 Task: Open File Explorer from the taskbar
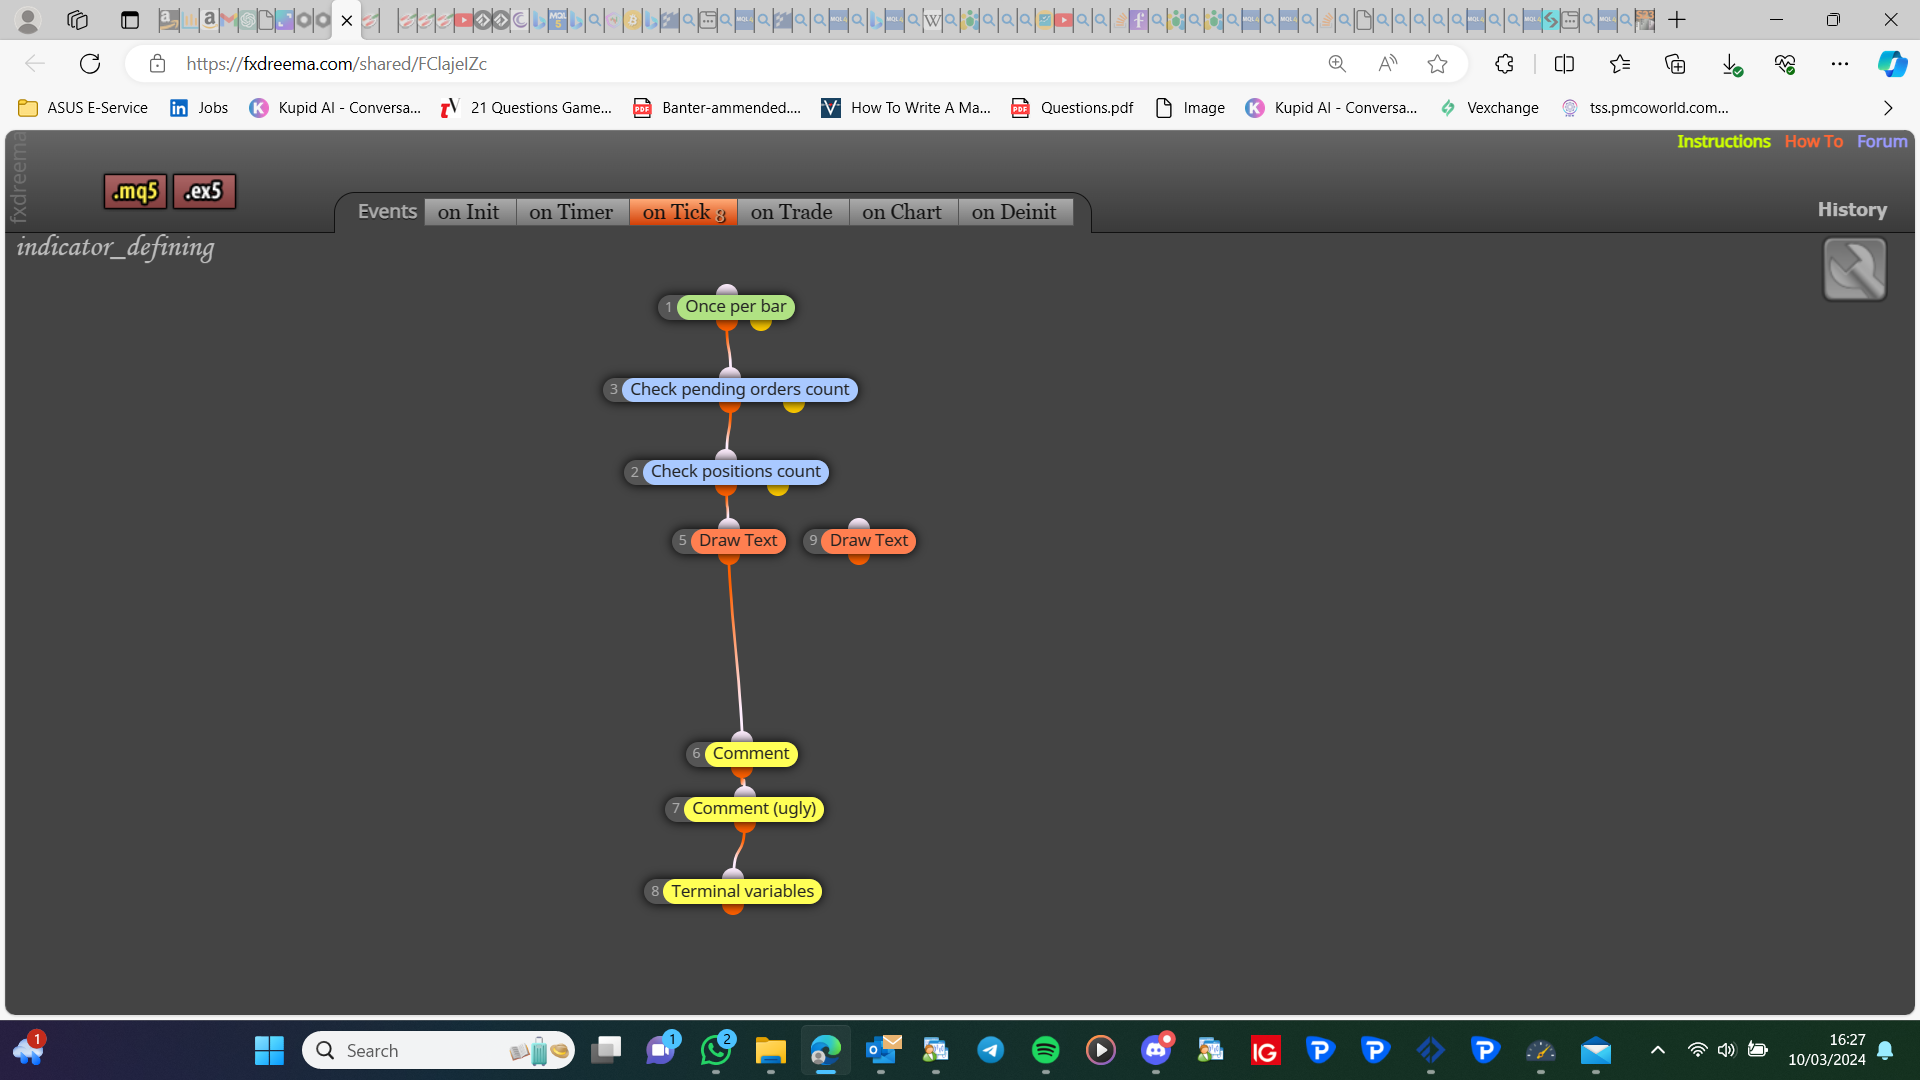click(x=771, y=1051)
